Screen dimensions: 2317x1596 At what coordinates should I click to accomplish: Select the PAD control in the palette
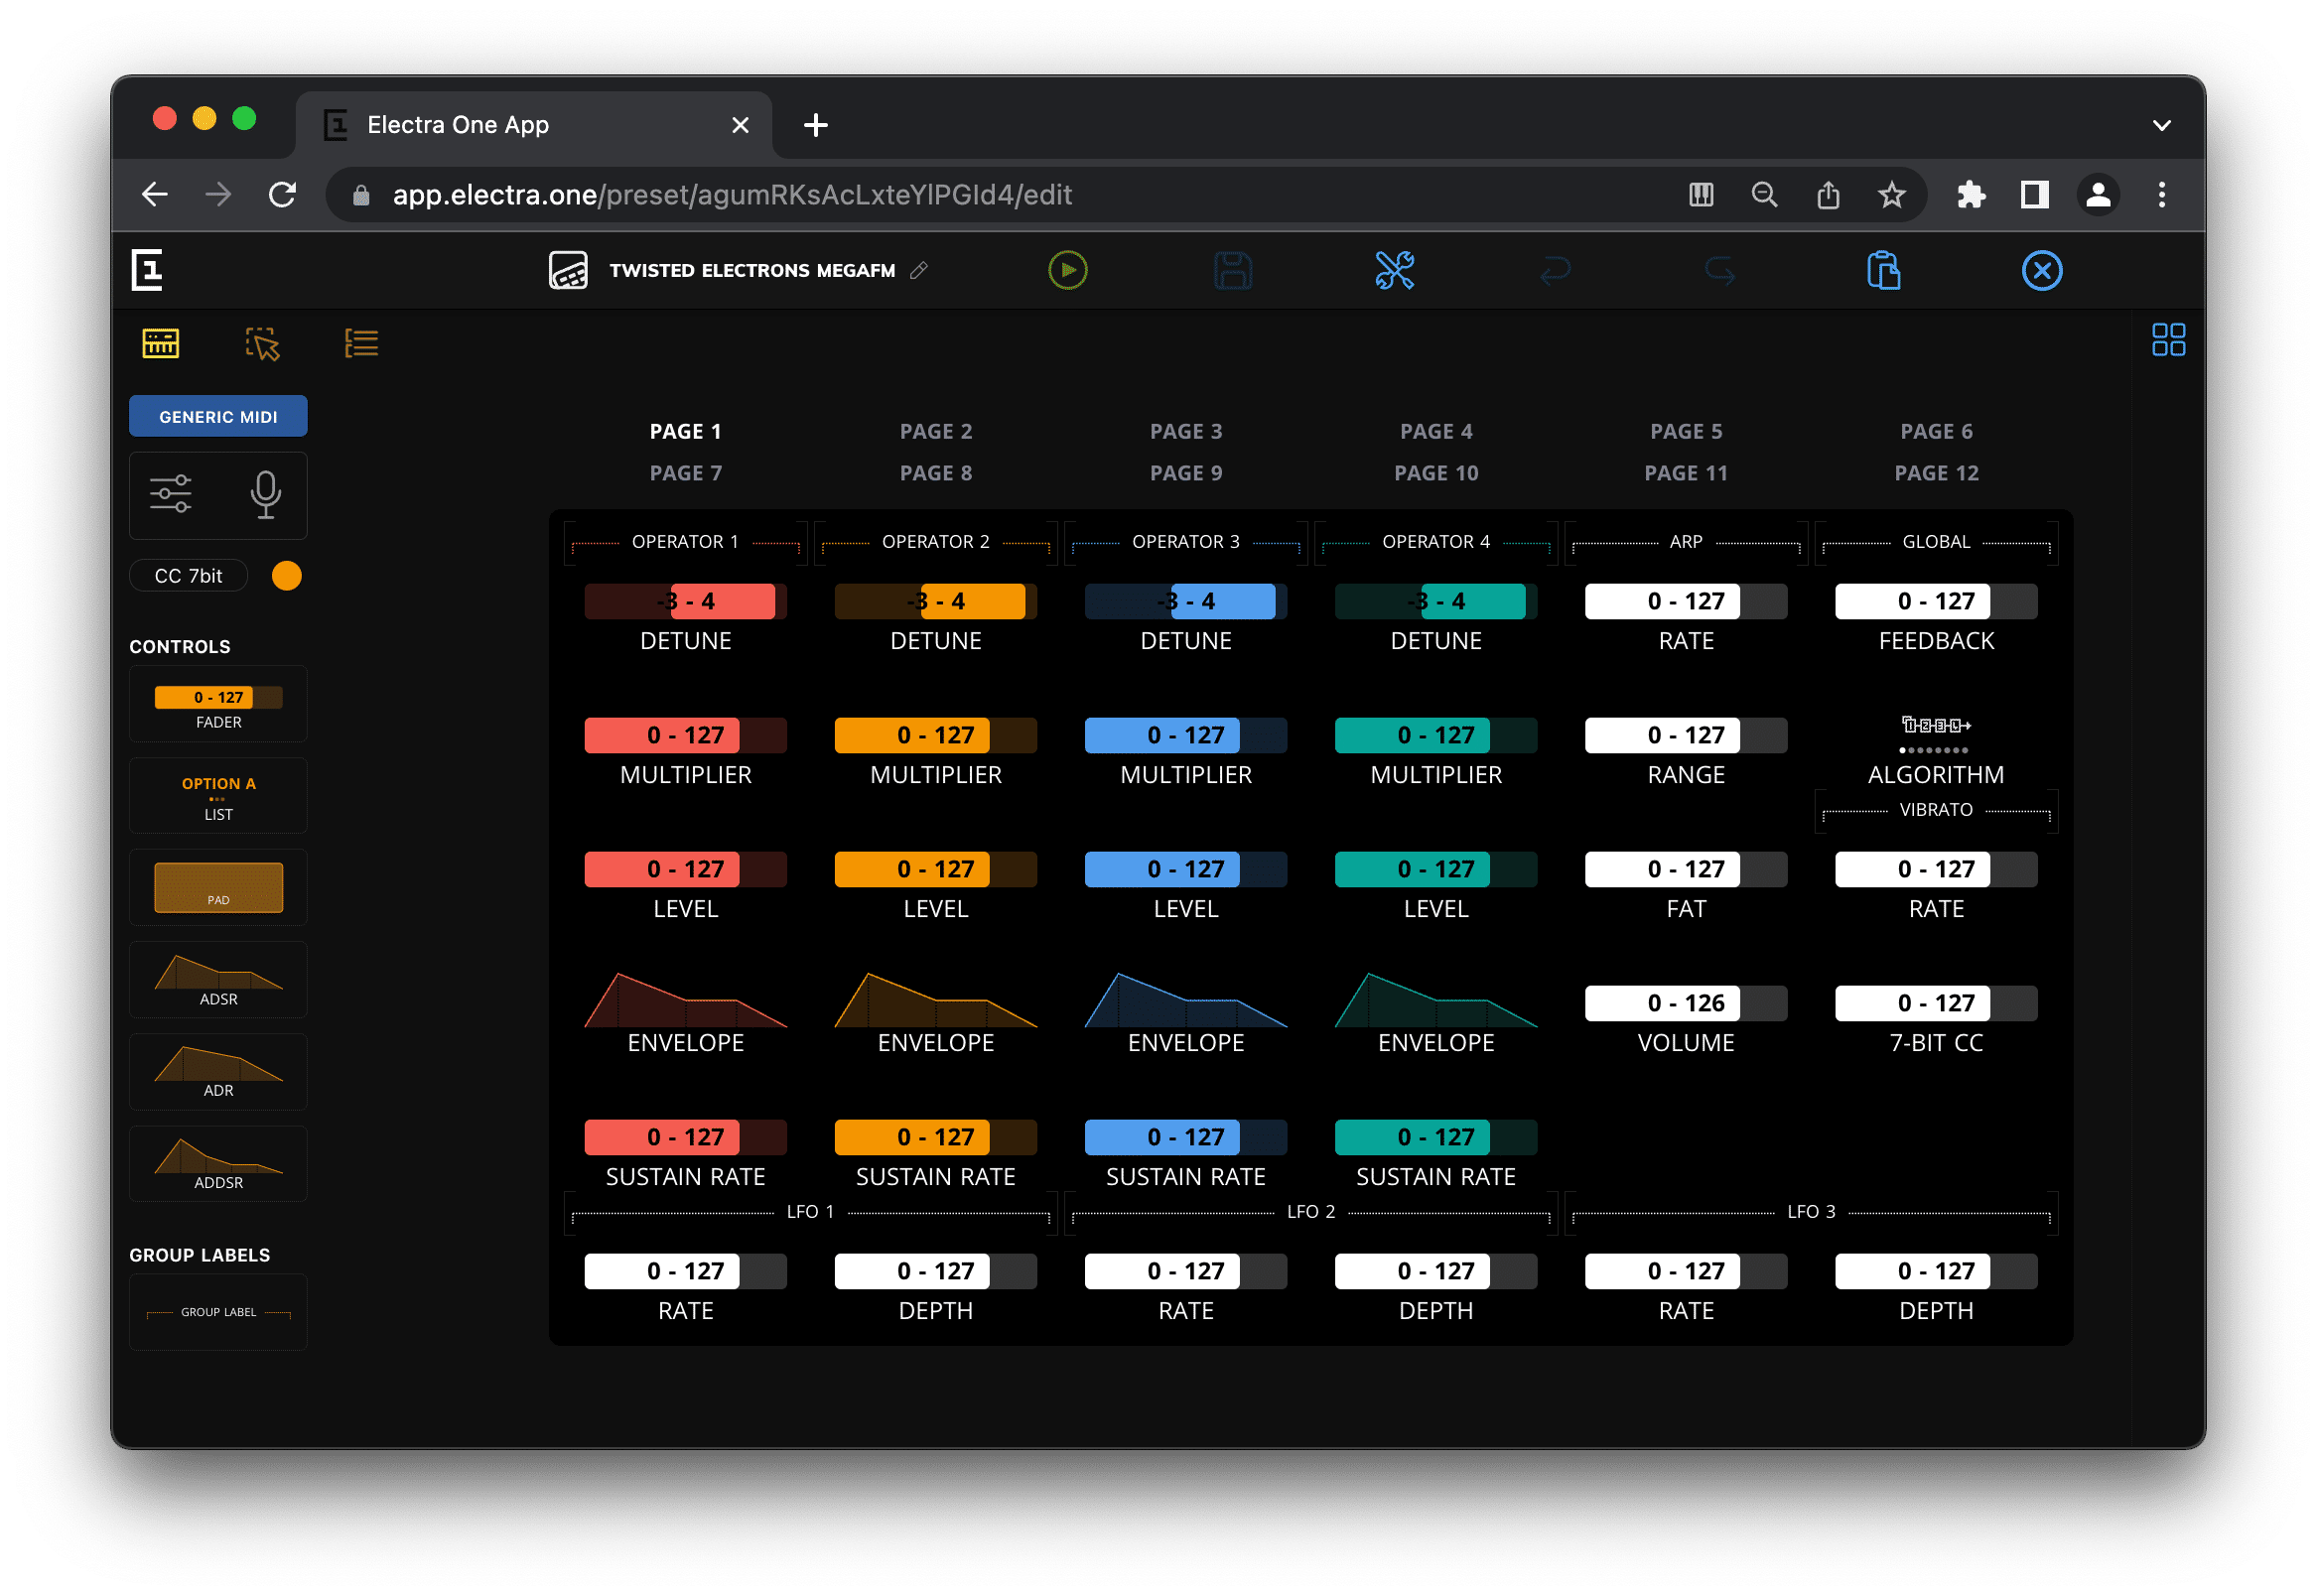pos(218,888)
